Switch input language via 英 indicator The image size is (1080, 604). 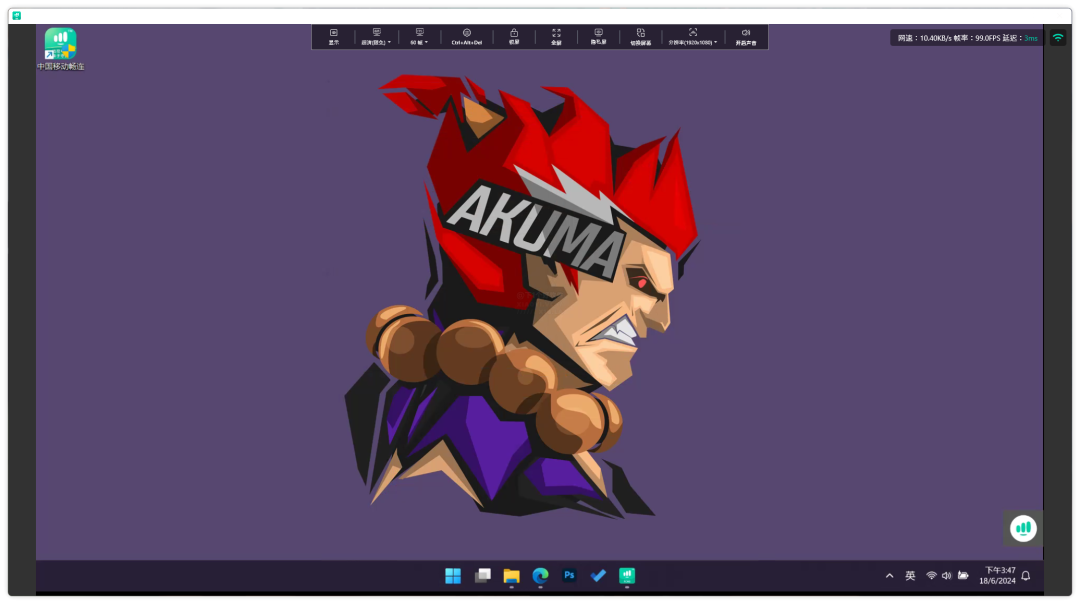point(910,576)
